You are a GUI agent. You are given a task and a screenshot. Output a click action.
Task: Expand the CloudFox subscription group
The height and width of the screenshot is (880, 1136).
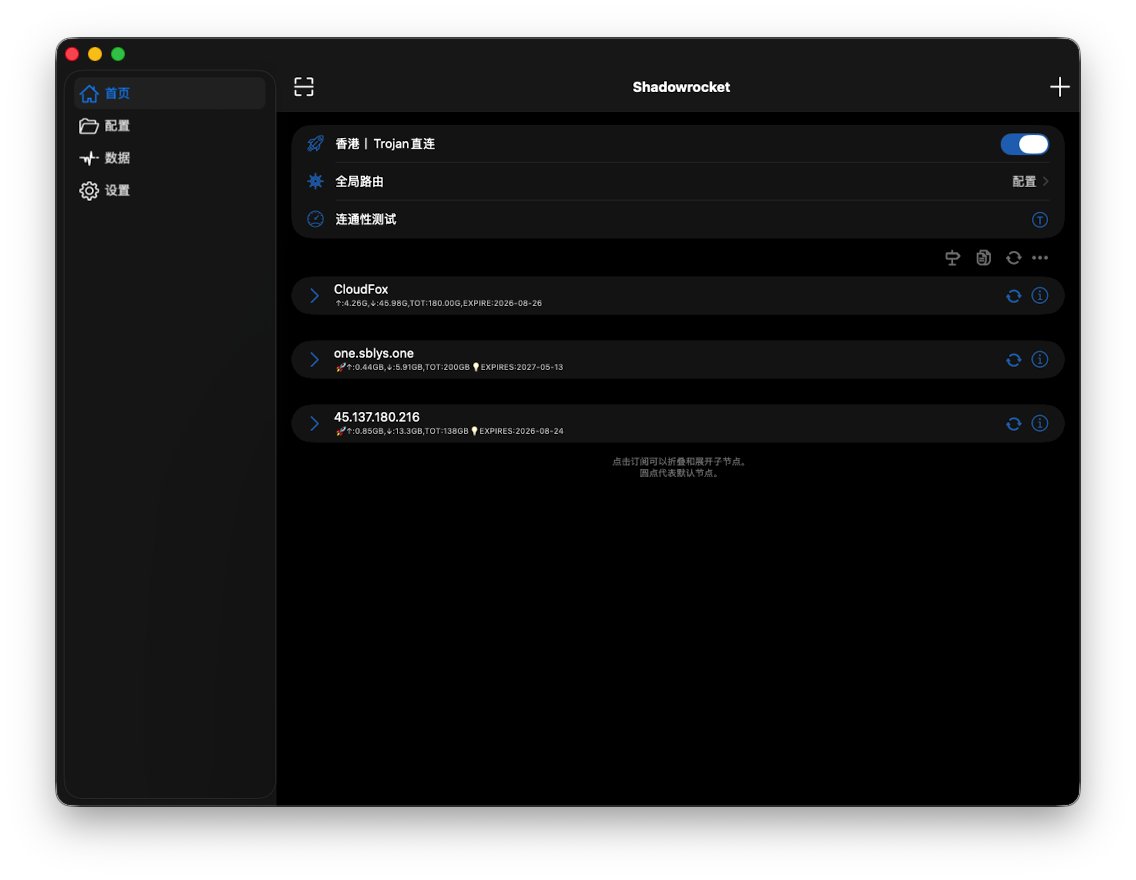[x=314, y=296]
